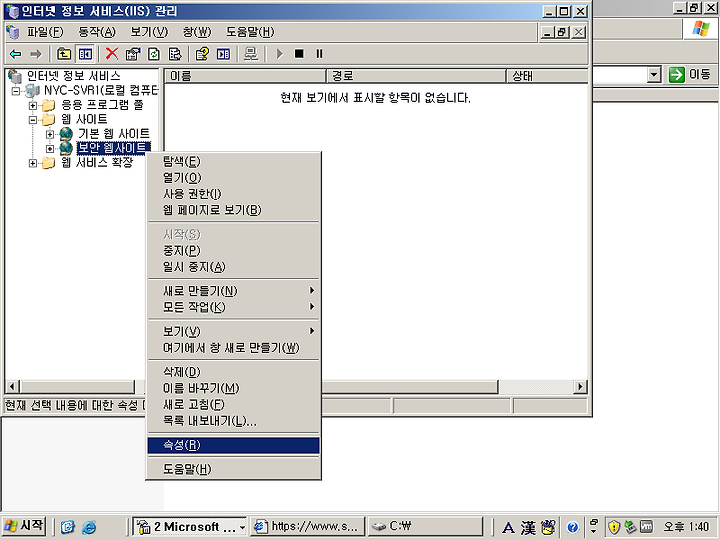Click the 시작 Start button
Image resolution: width=720 pixels, height=540 pixels.
click(24, 526)
